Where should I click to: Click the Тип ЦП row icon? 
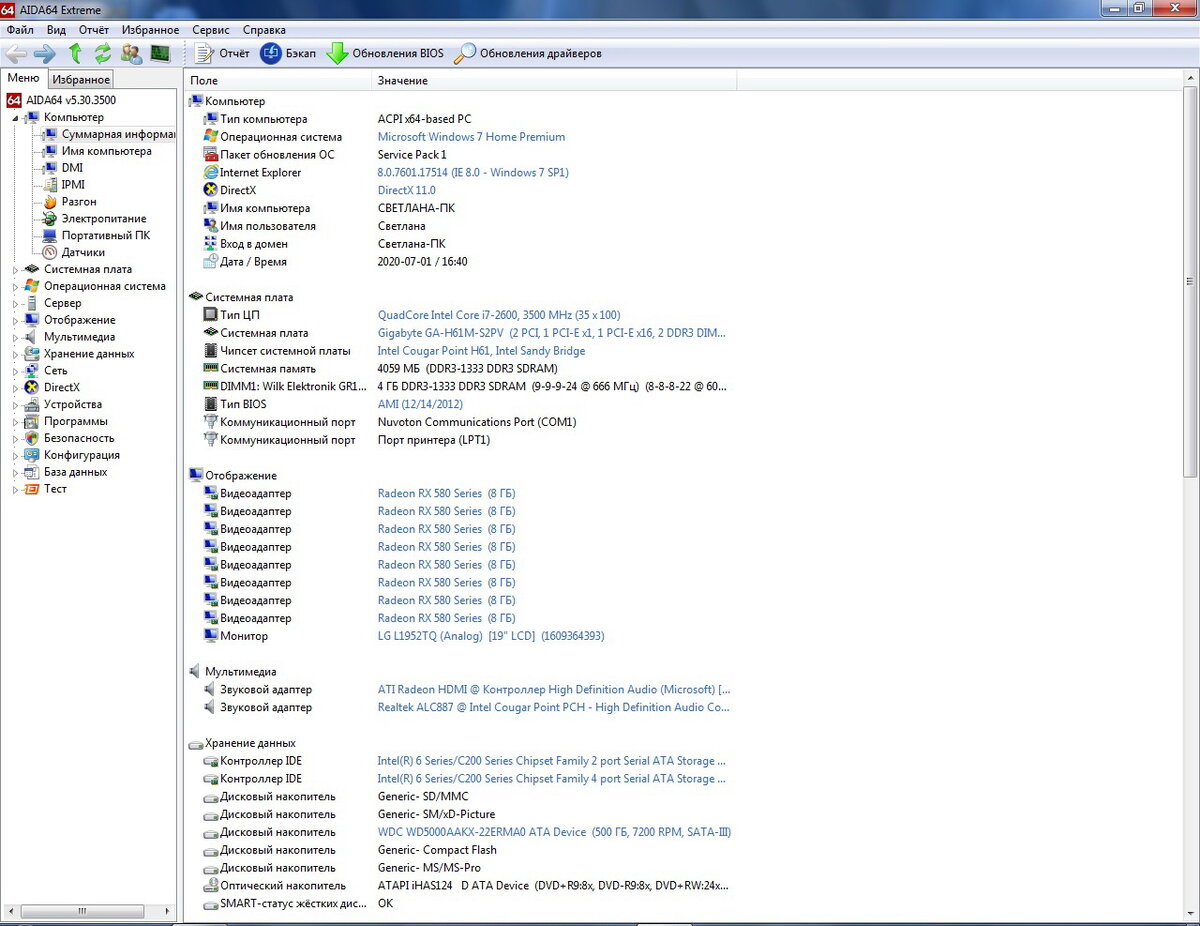(211, 315)
